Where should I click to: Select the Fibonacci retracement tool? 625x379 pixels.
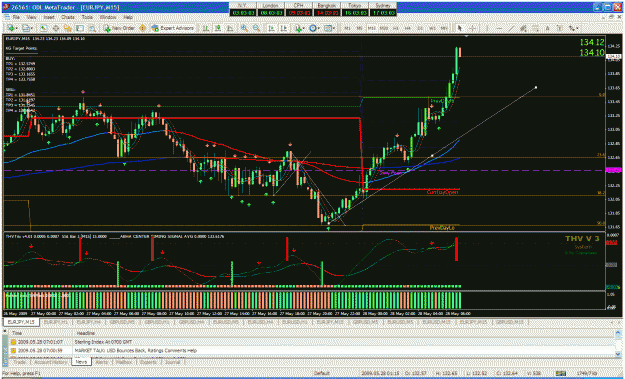535,28
